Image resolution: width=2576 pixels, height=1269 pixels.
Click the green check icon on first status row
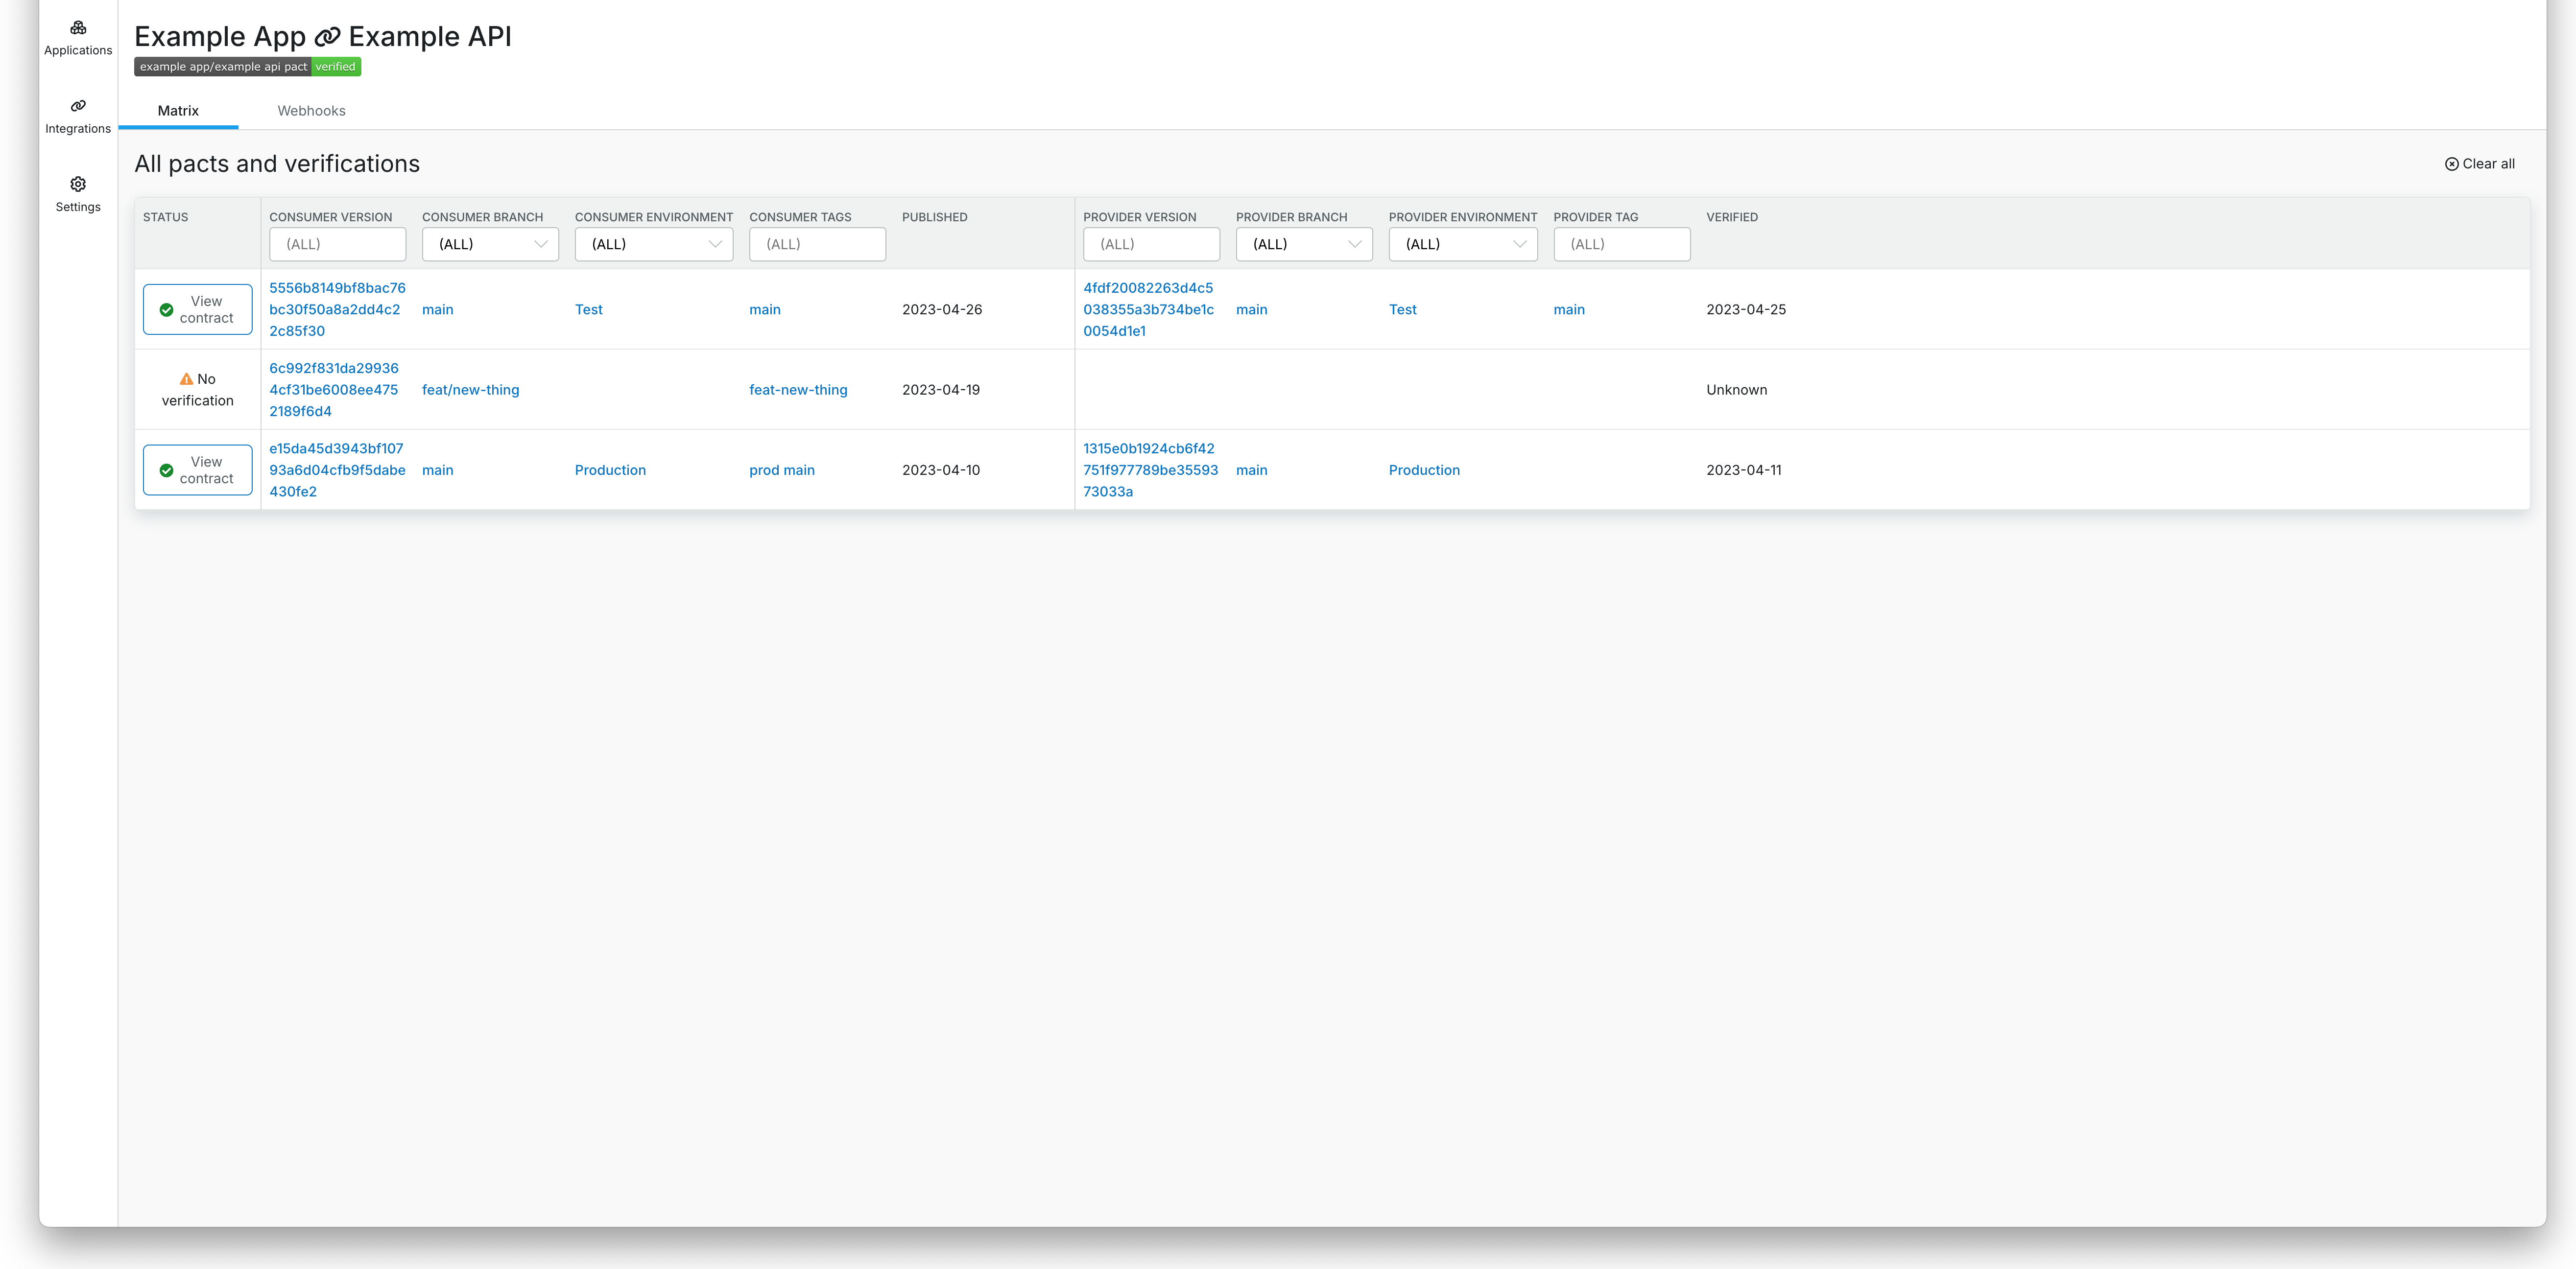coord(166,309)
